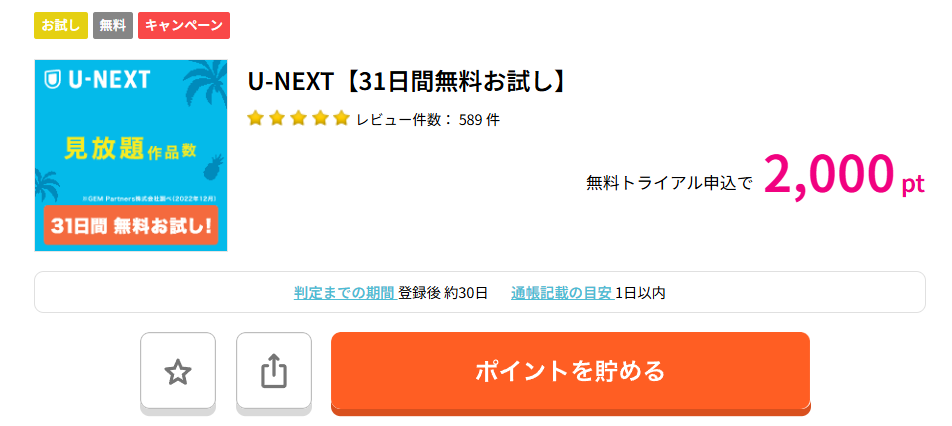
Task: Open the 通帳記載の目安 link
Action: coord(561,293)
